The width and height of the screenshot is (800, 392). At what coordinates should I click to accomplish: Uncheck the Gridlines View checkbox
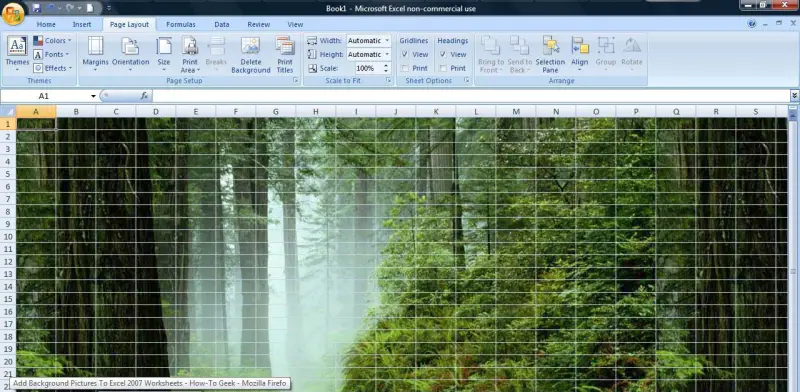pyautogui.click(x=405, y=54)
